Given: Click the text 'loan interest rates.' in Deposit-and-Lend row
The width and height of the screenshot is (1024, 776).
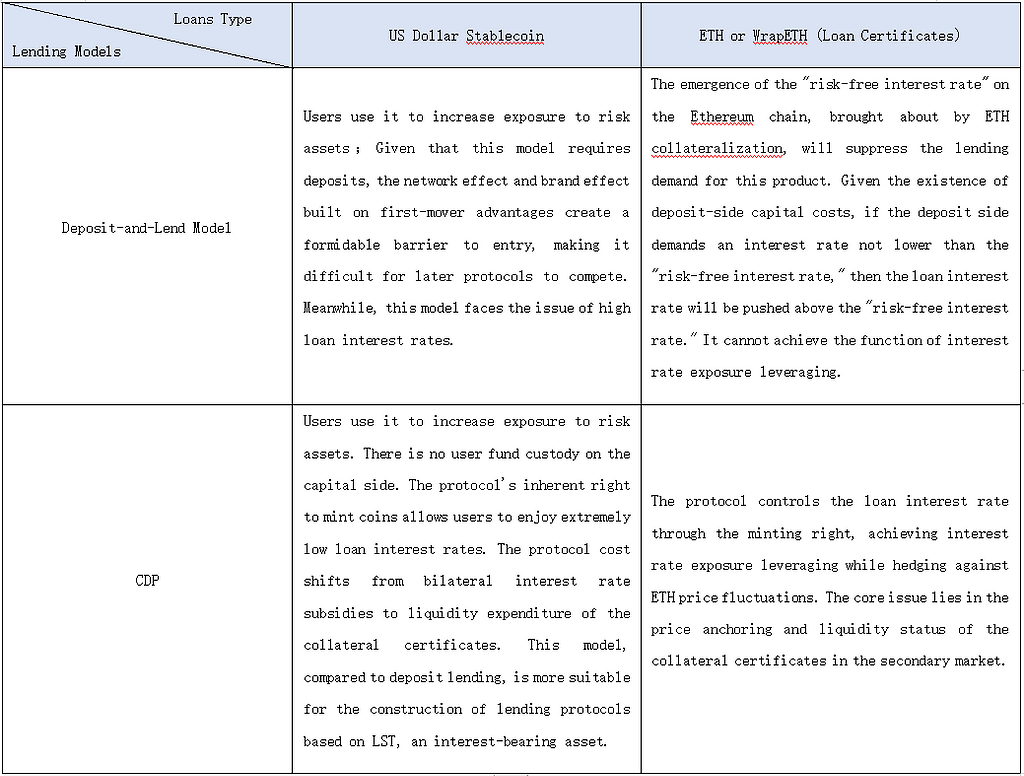Looking at the screenshot, I should click(378, 340).
